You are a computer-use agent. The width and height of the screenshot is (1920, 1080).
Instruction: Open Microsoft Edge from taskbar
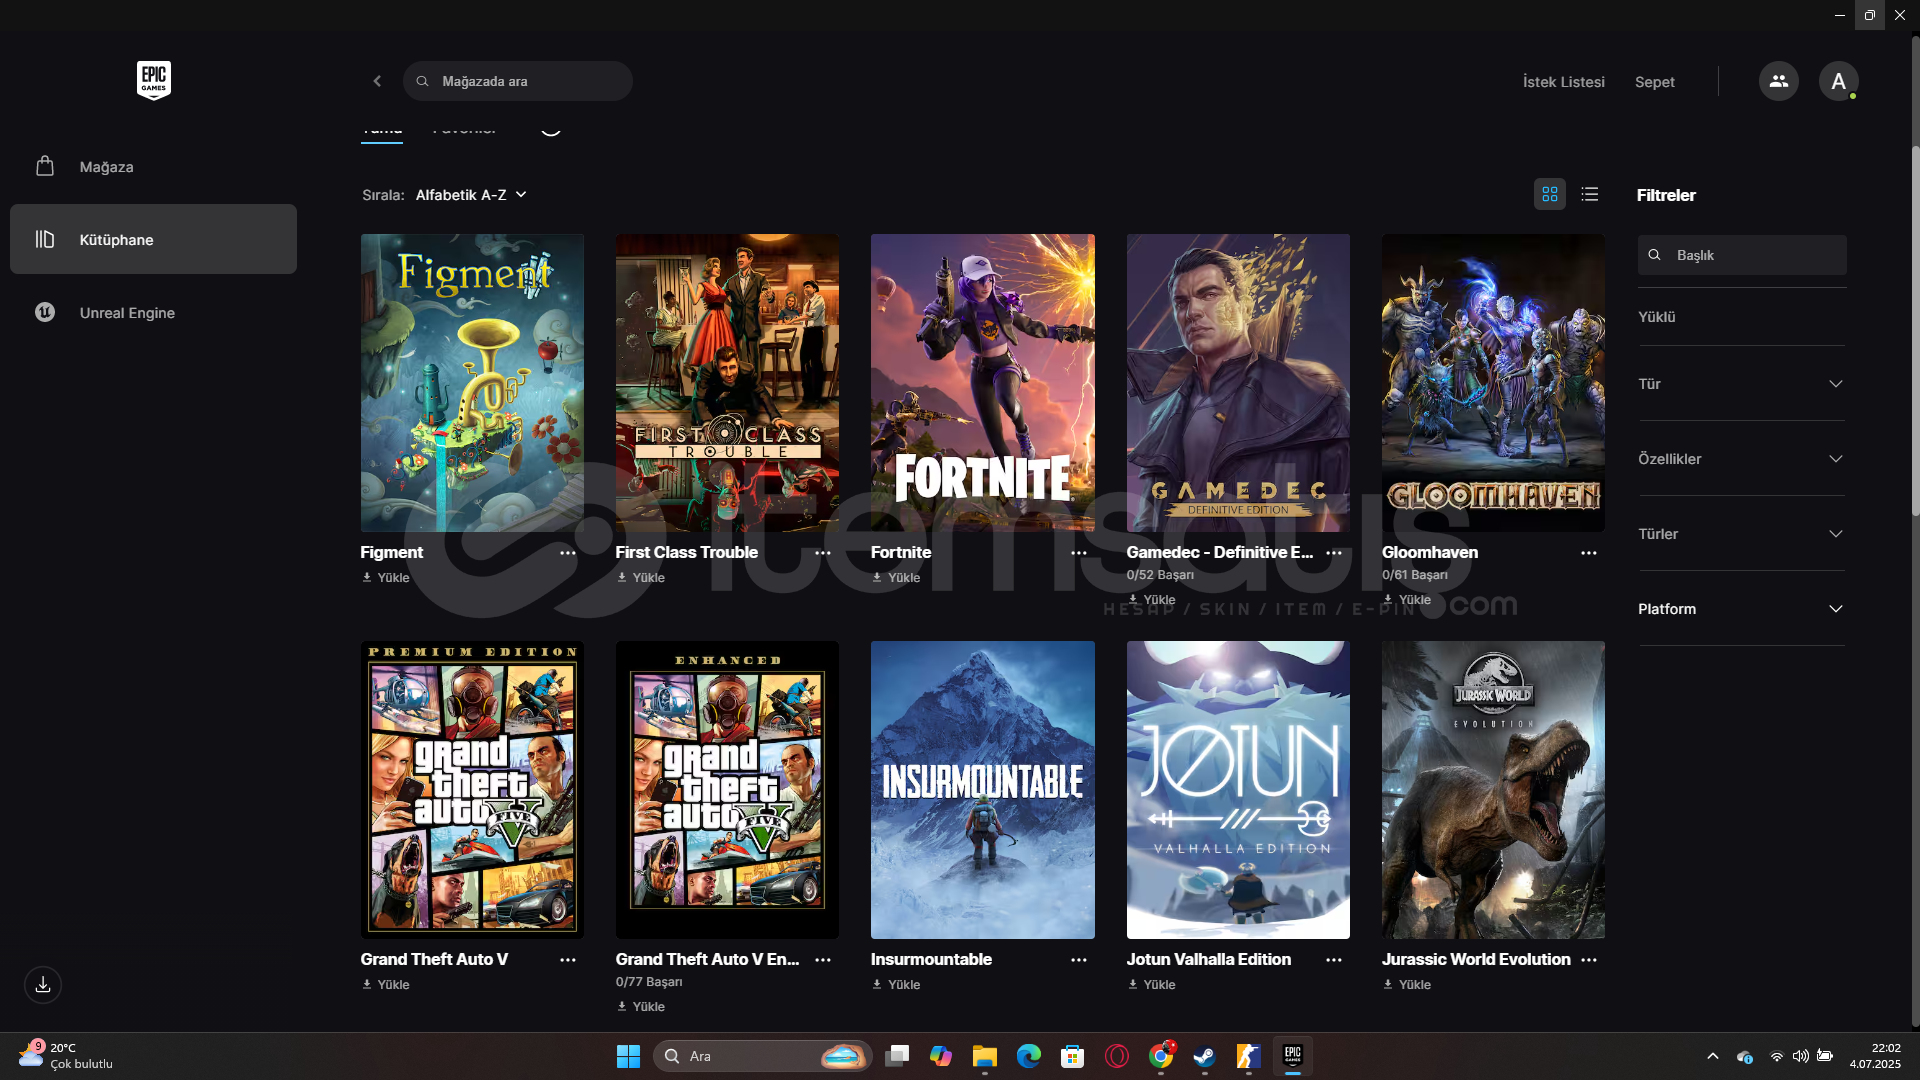tap(1029, 1056)
